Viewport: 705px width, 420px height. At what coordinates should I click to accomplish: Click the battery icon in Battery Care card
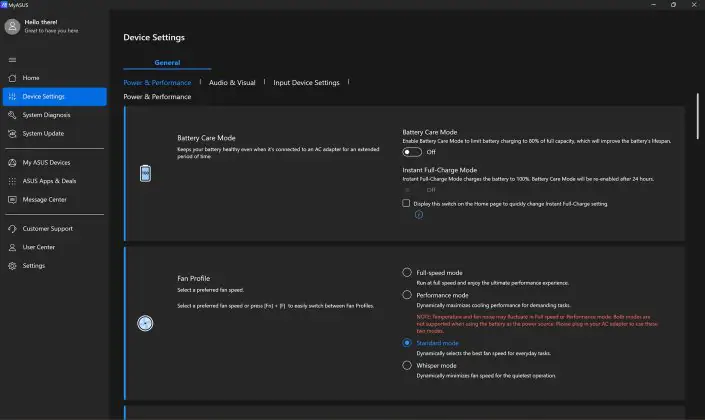point(145,173)
